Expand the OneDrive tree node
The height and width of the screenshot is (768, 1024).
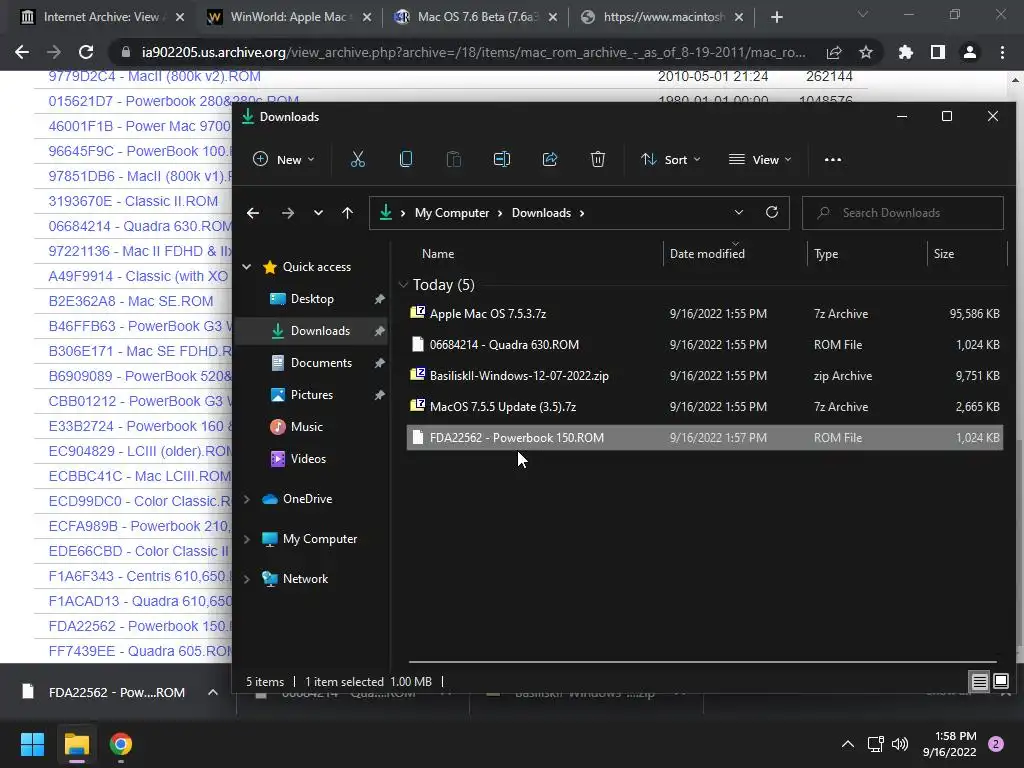pos(247,499)
